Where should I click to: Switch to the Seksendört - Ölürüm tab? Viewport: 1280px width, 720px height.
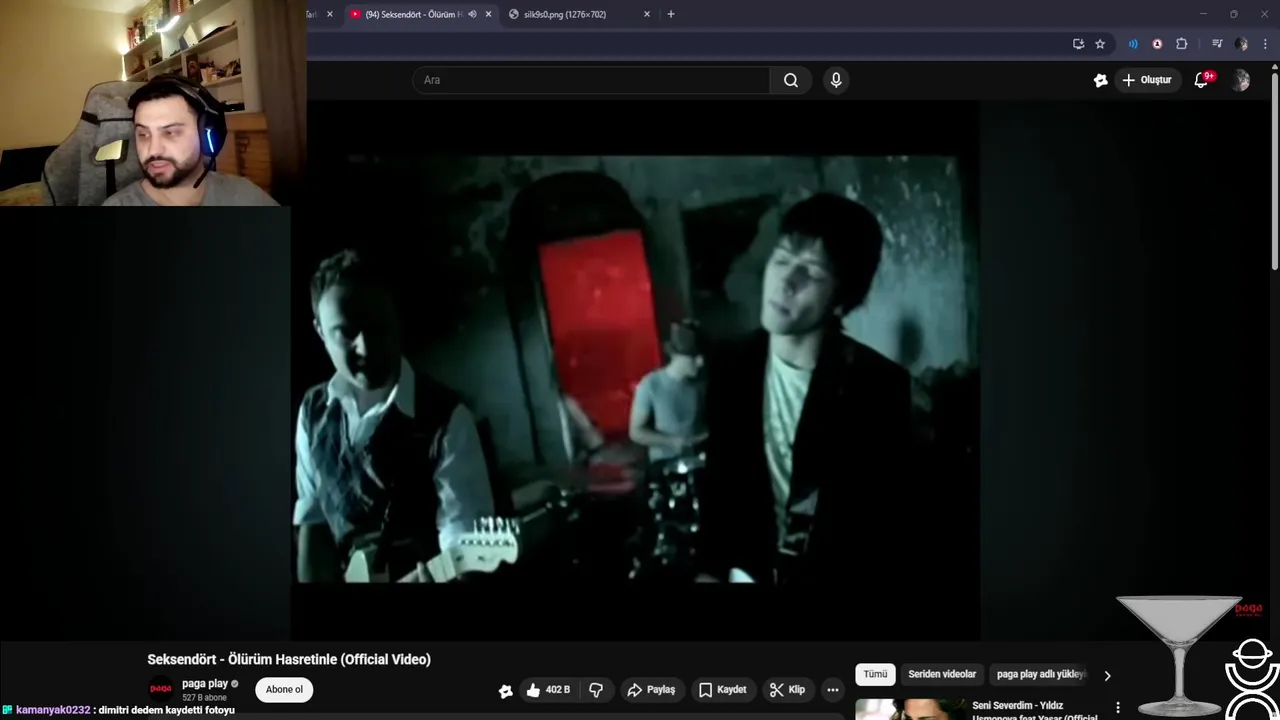click(x=413, y=14)
